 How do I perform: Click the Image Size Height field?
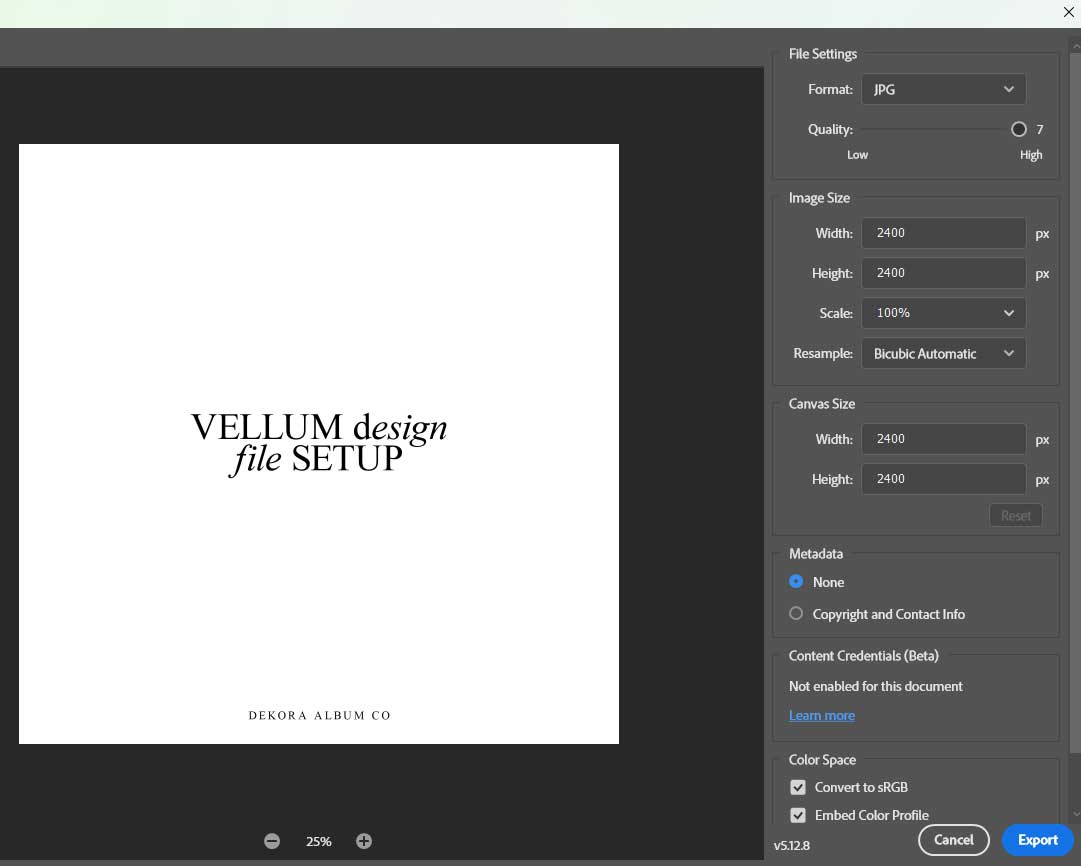[943, 273]
